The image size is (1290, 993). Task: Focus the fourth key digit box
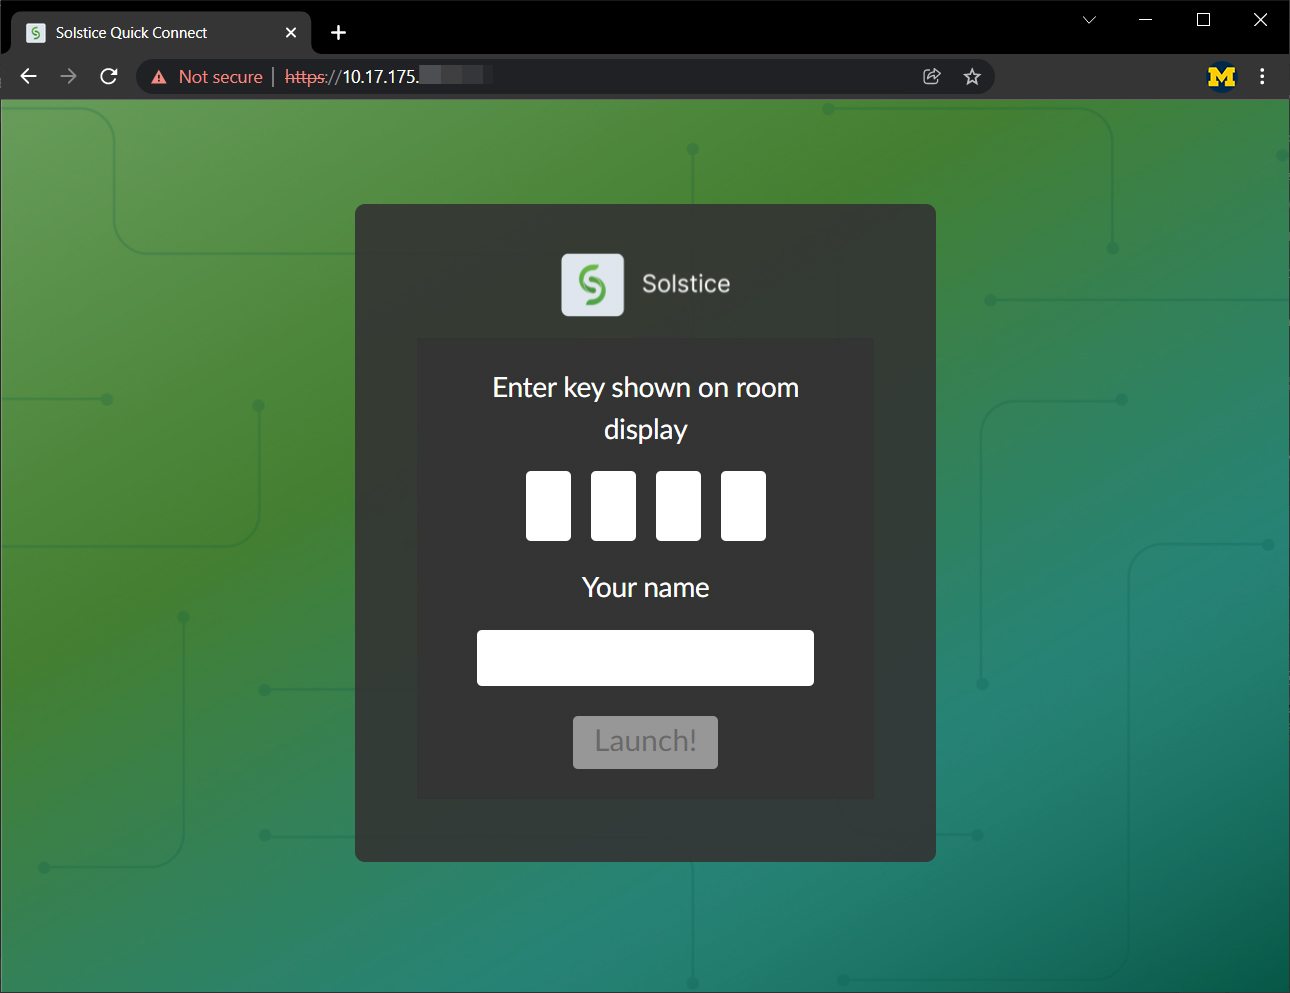(x=743, y=506)
